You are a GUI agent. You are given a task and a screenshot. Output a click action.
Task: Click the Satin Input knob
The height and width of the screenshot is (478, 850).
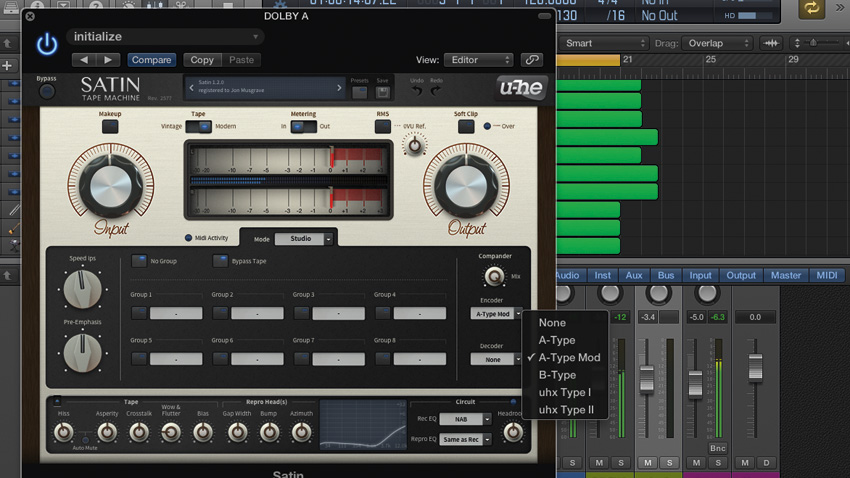(x=111, y=186)
